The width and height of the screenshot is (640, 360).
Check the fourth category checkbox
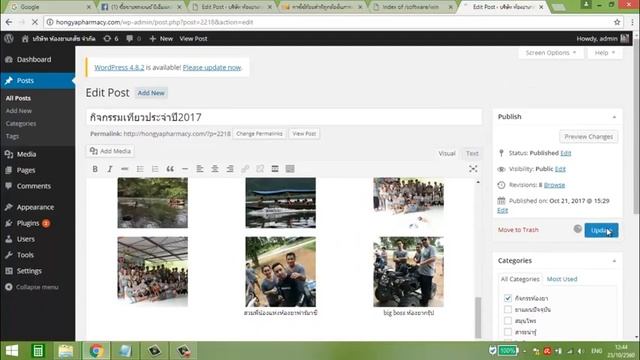[x=508, y=331]
